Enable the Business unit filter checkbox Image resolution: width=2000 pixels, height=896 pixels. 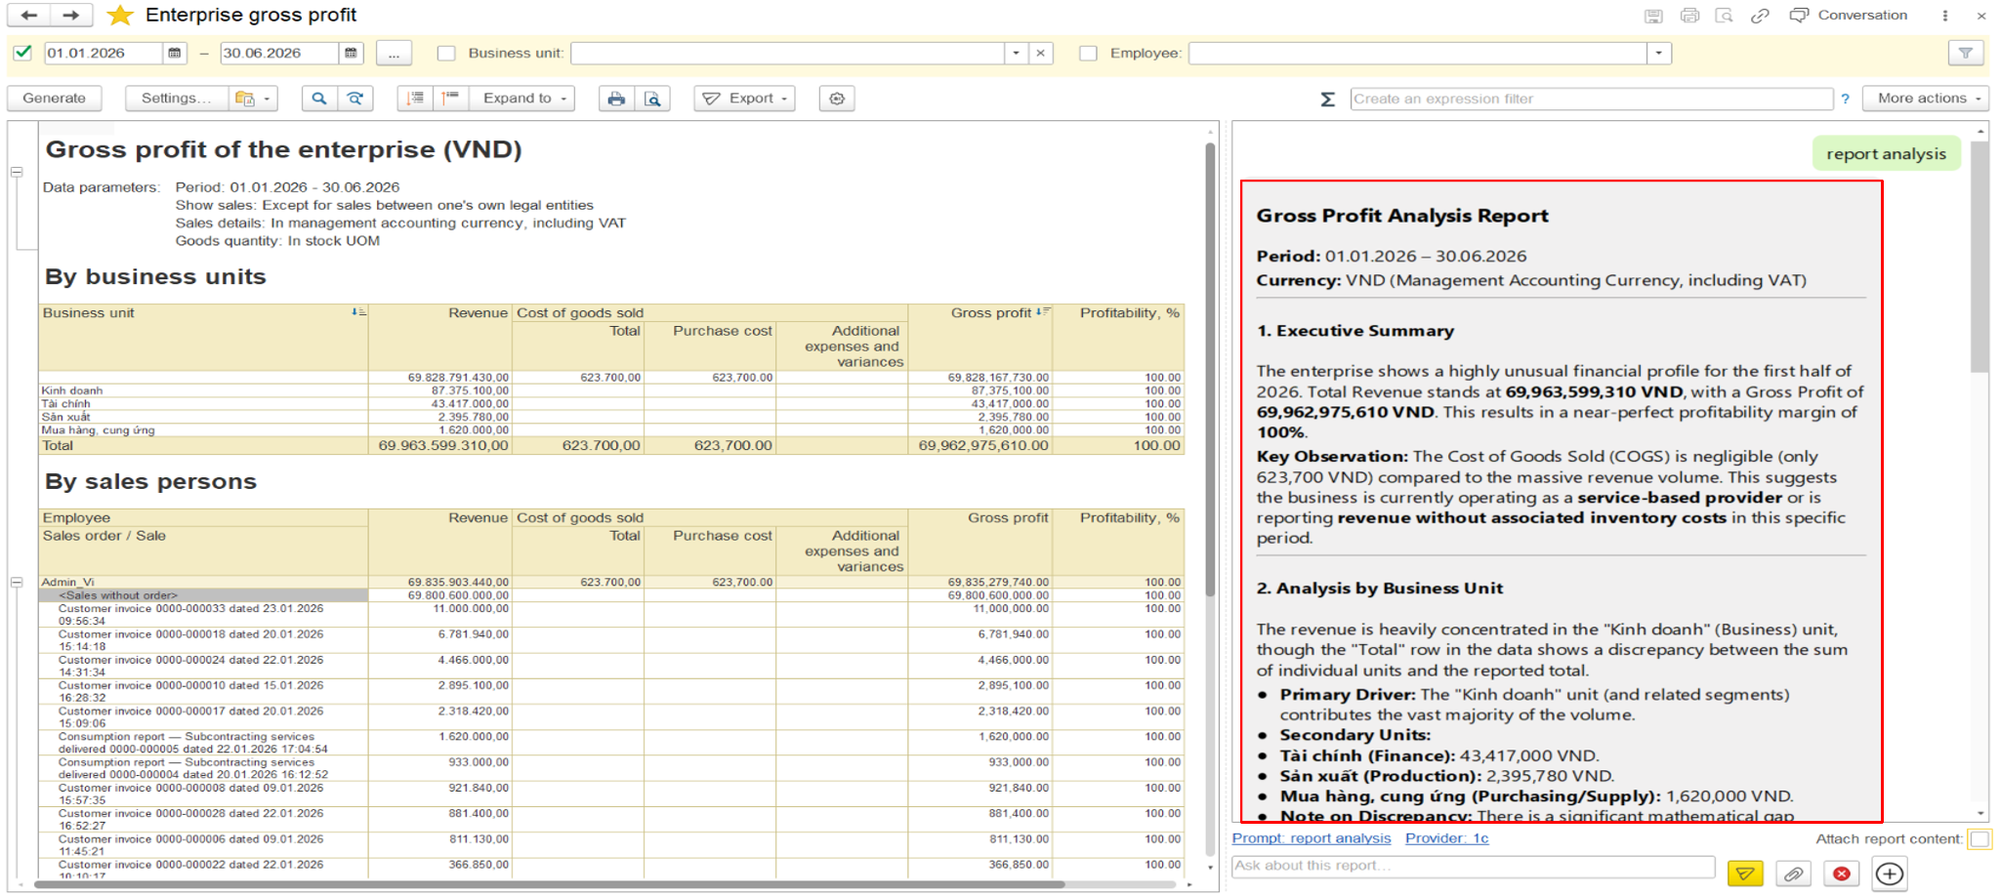pyautogui.click(x=446, y=53)
